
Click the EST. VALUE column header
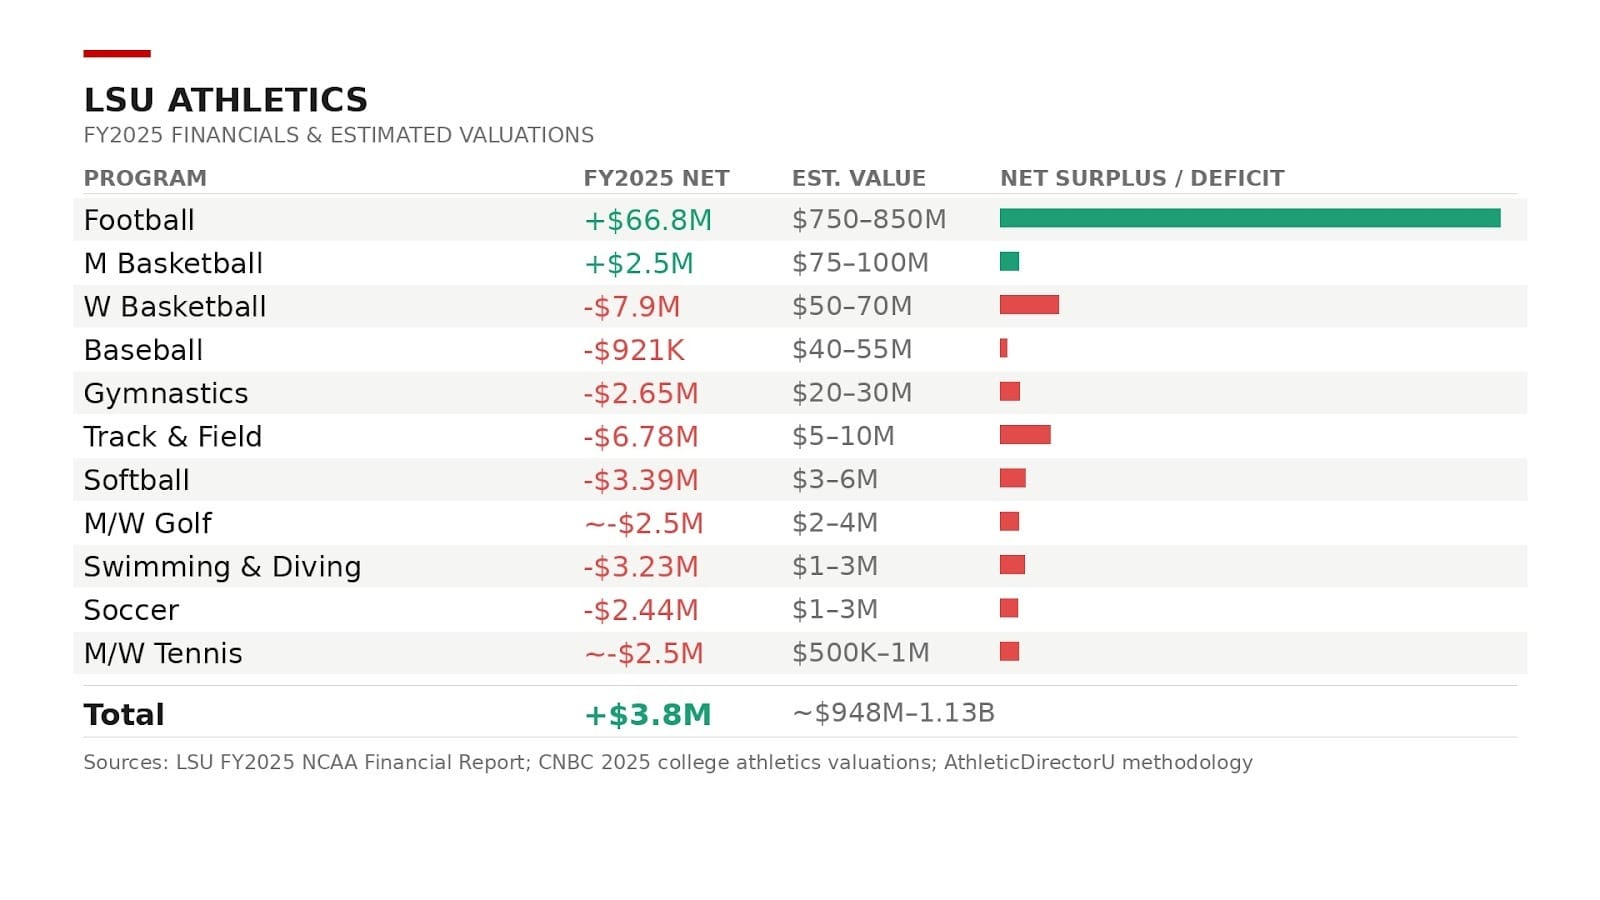(x=858, y=178)
